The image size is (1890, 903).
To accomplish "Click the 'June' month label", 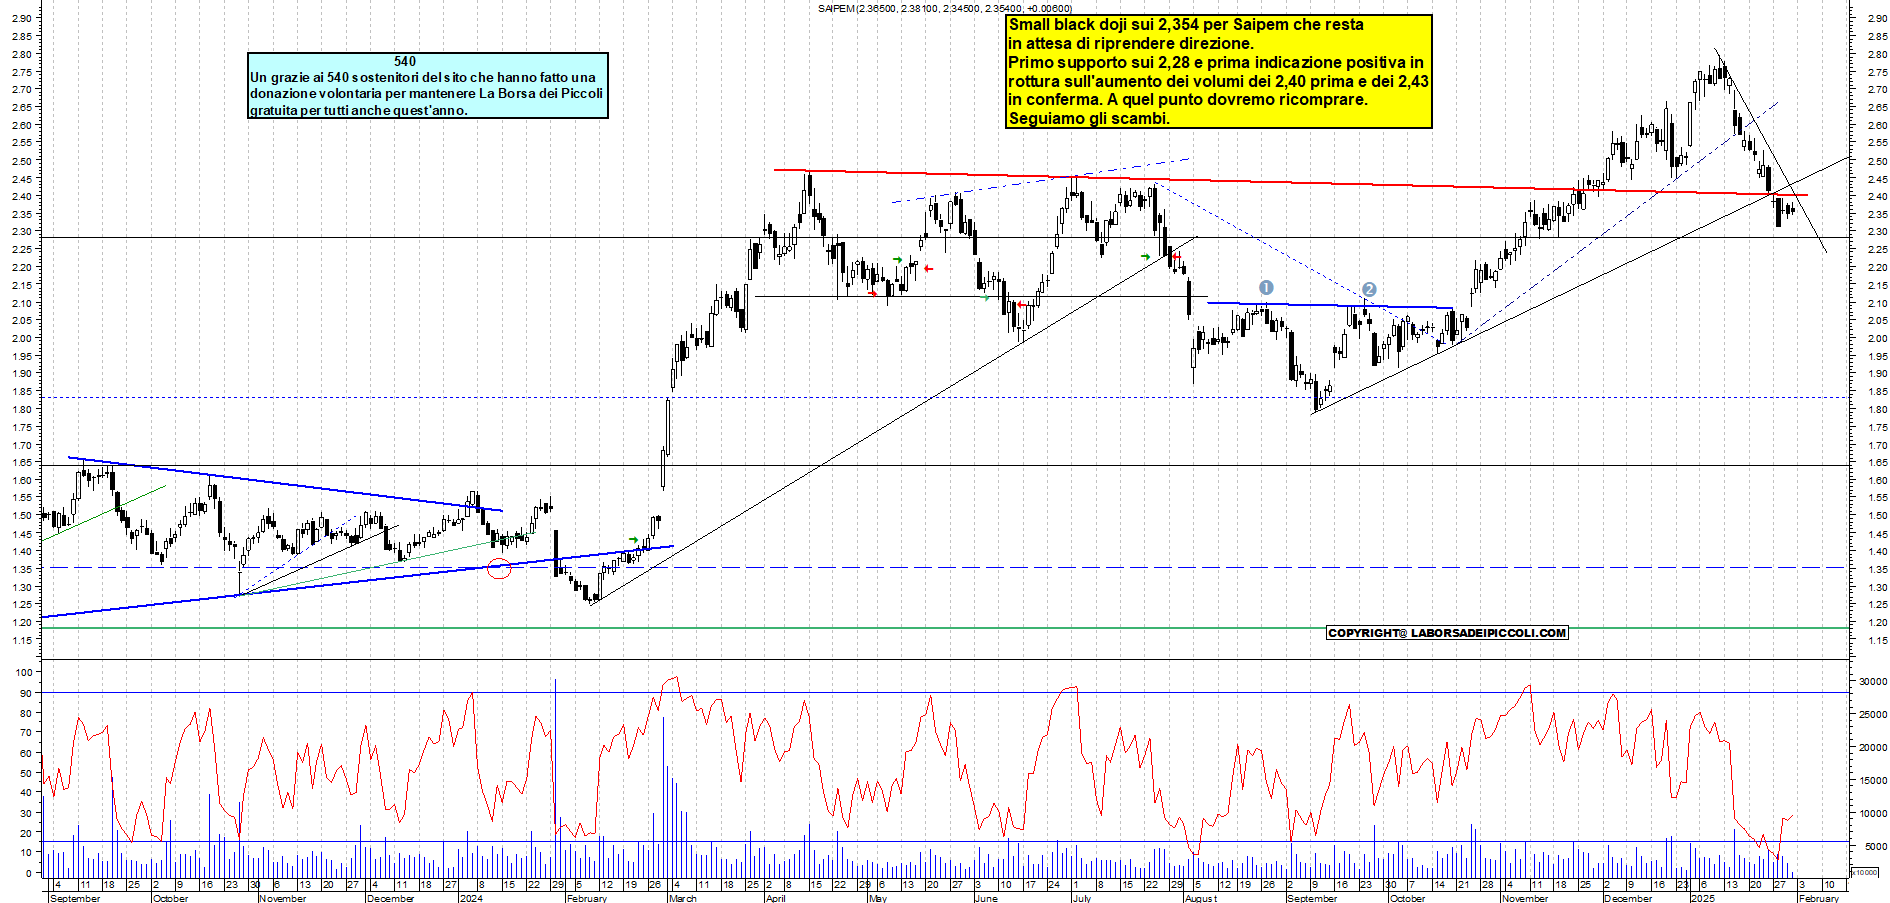I will [x=986, y=898].
